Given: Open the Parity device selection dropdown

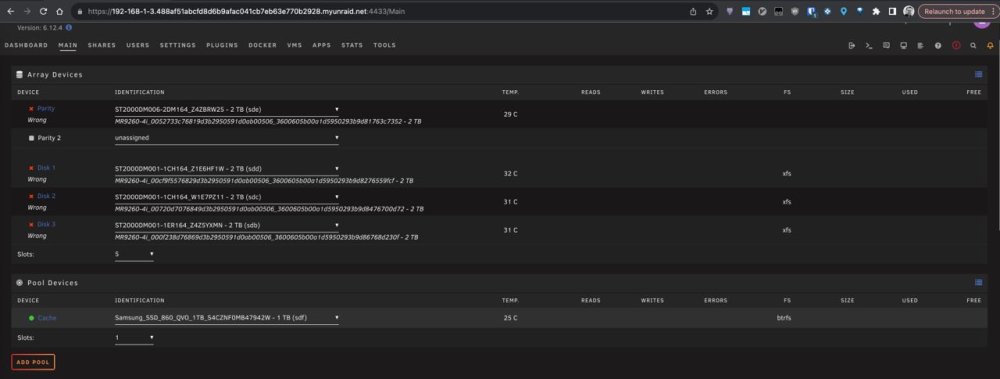Looking at the screenshot, I should [226, 110].
